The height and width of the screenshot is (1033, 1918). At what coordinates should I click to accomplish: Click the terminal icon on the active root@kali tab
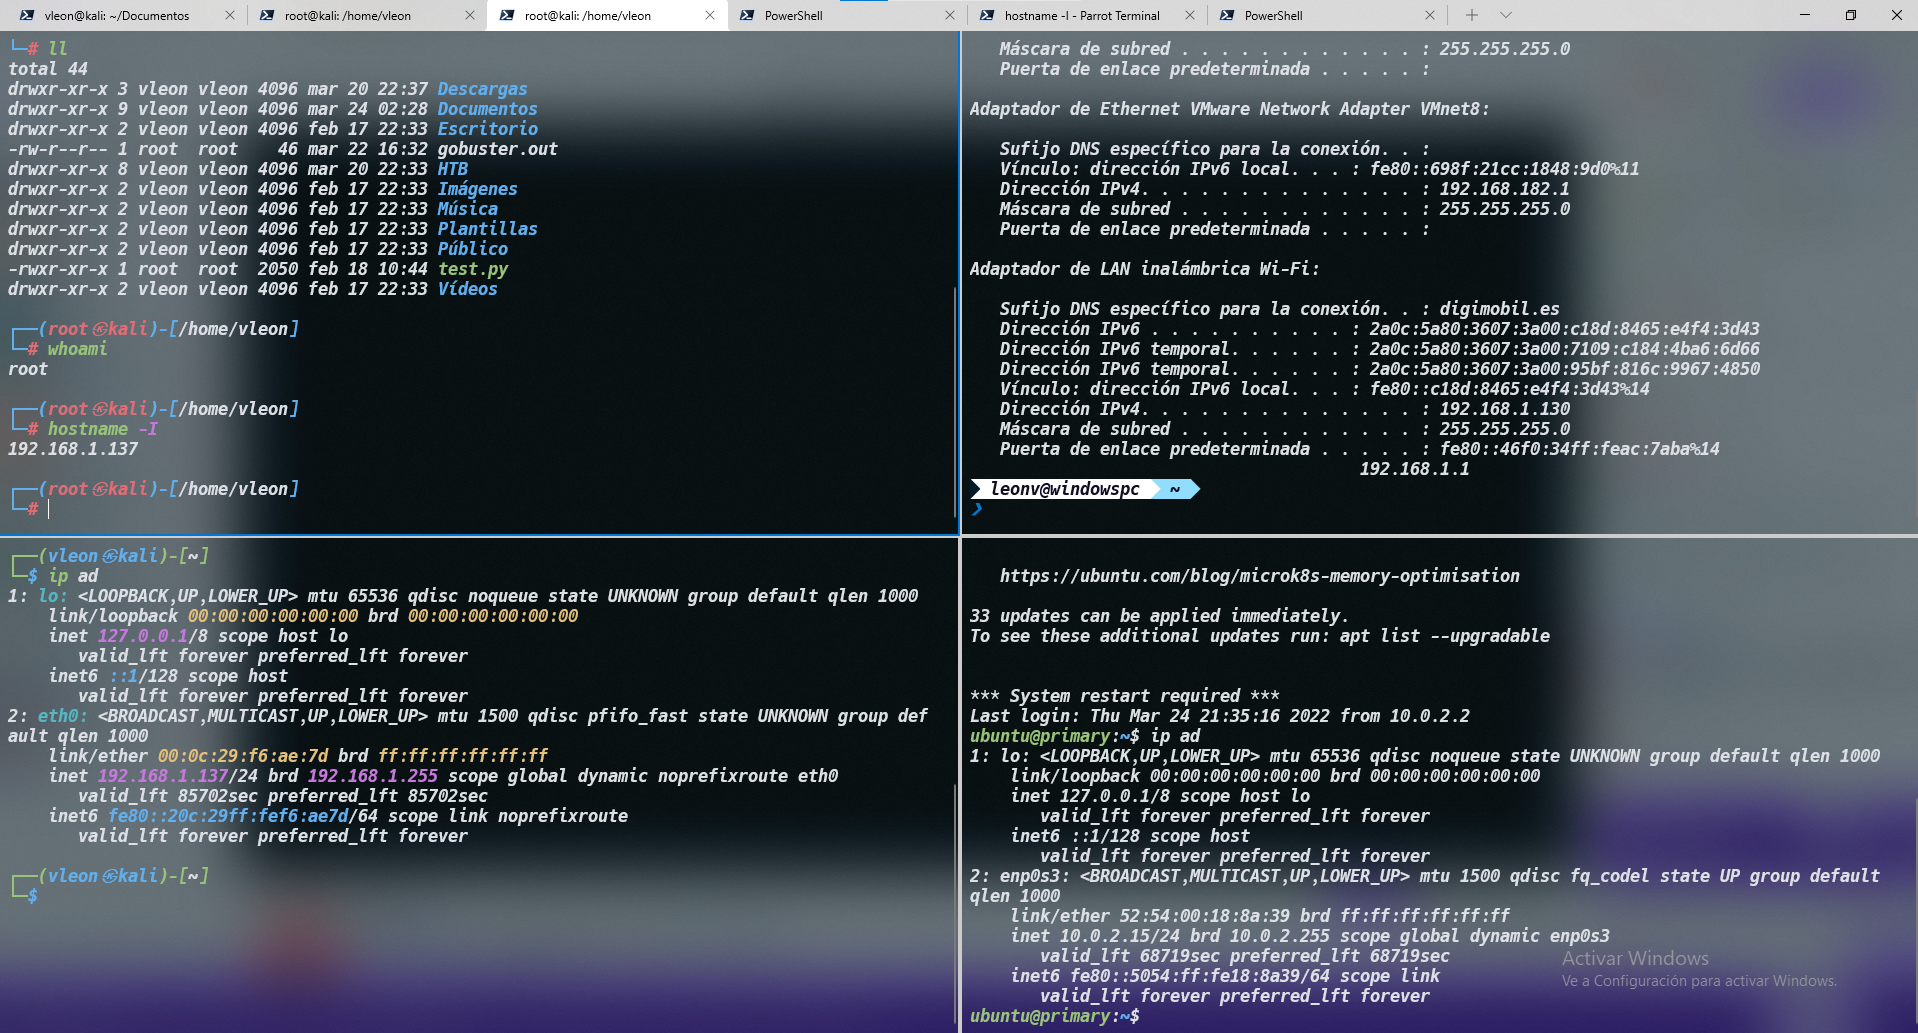(507, 16)
